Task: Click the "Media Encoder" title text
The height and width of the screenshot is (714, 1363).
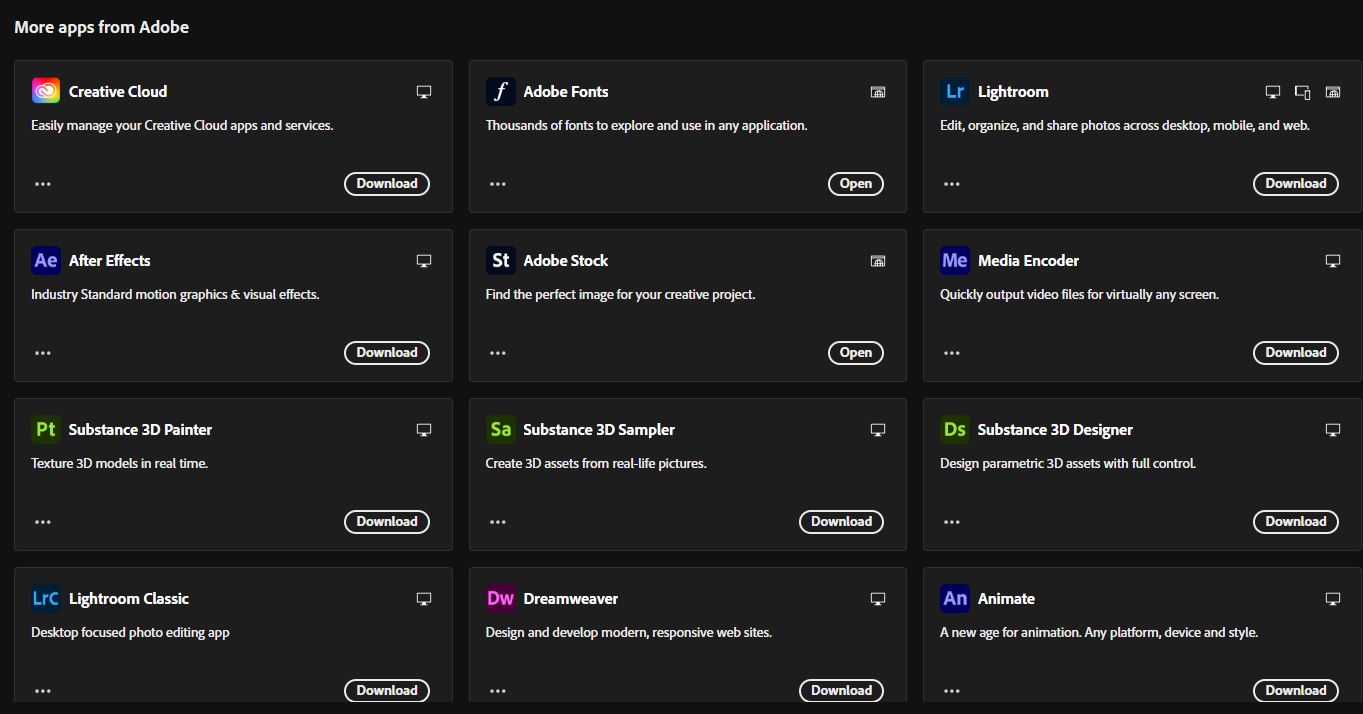Action: coord(1028,260)
